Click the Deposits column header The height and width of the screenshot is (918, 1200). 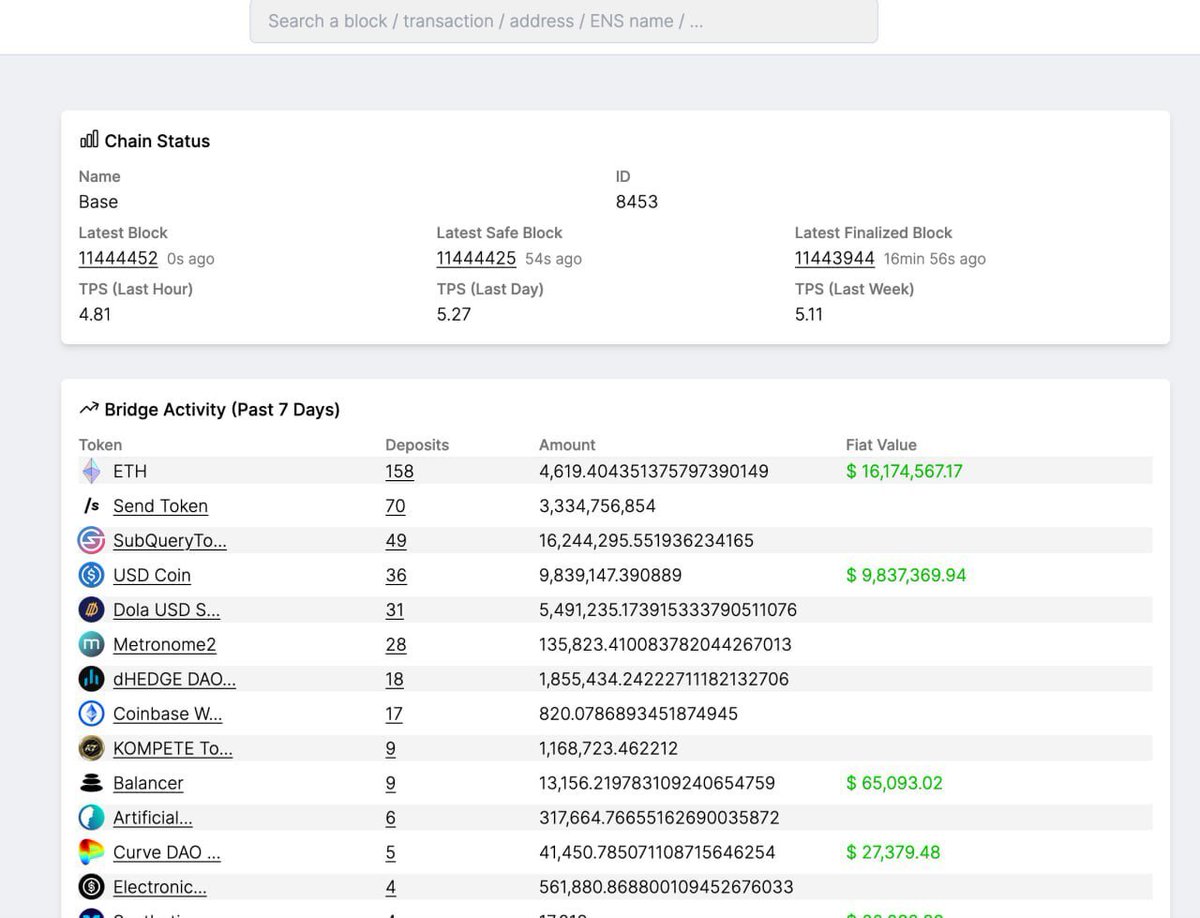click(x=417, y=445)
